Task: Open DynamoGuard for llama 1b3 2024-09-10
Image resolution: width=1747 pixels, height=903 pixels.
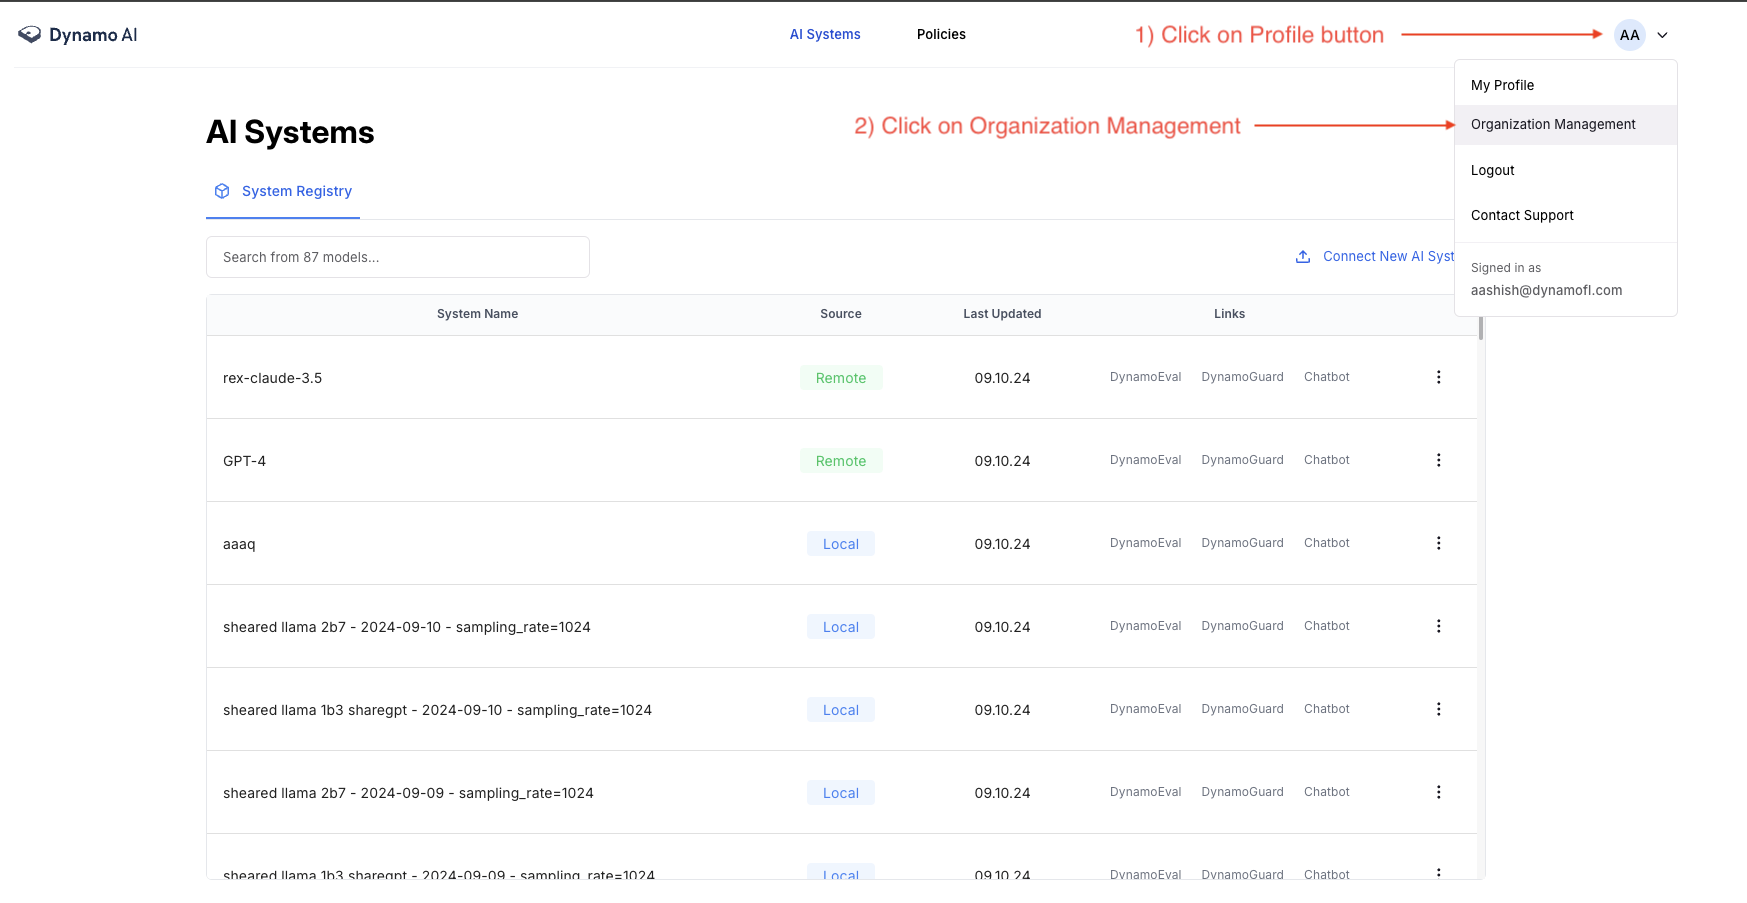Action: [x=1242, y=709]
